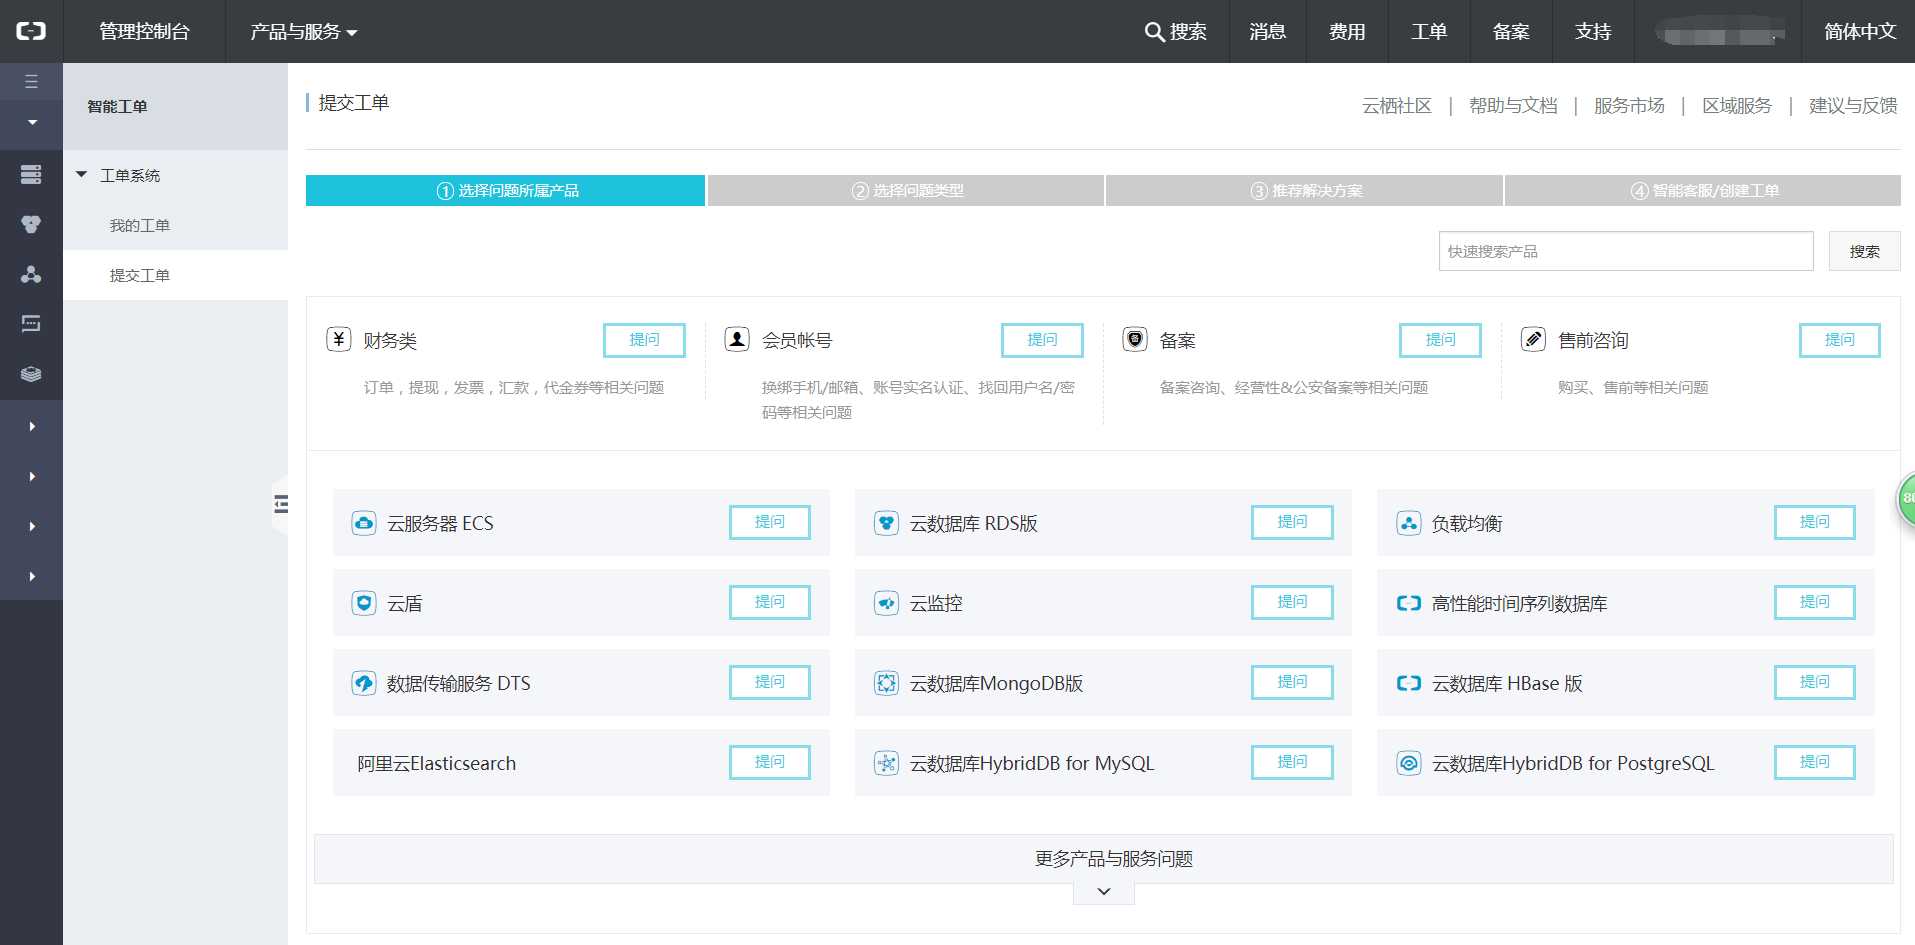1915x945 pixels.
Task: Click the 云监控 product icon
Action: click(x=886, y=603)
